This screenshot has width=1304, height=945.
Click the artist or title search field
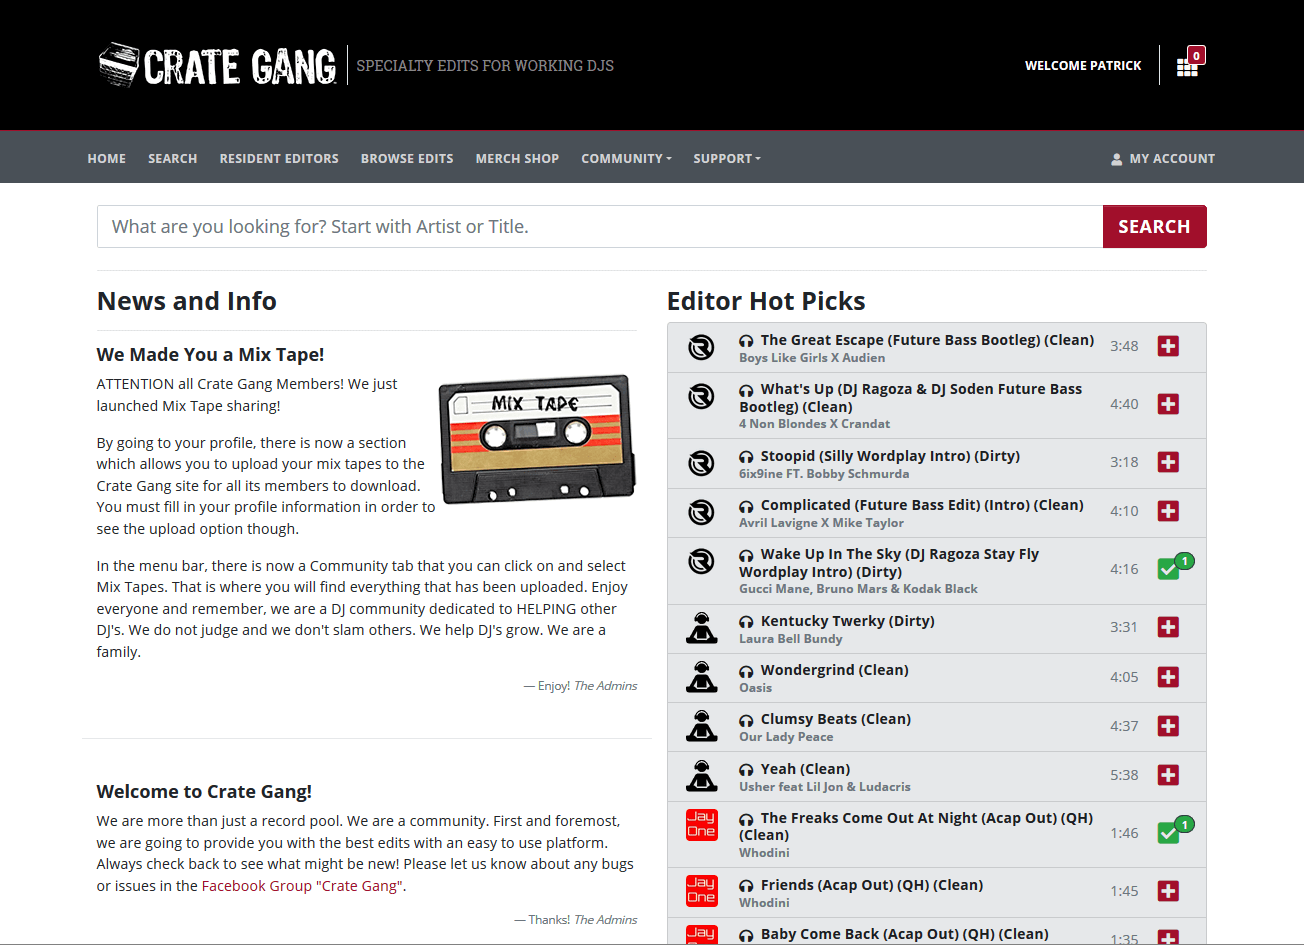point(600,227)
